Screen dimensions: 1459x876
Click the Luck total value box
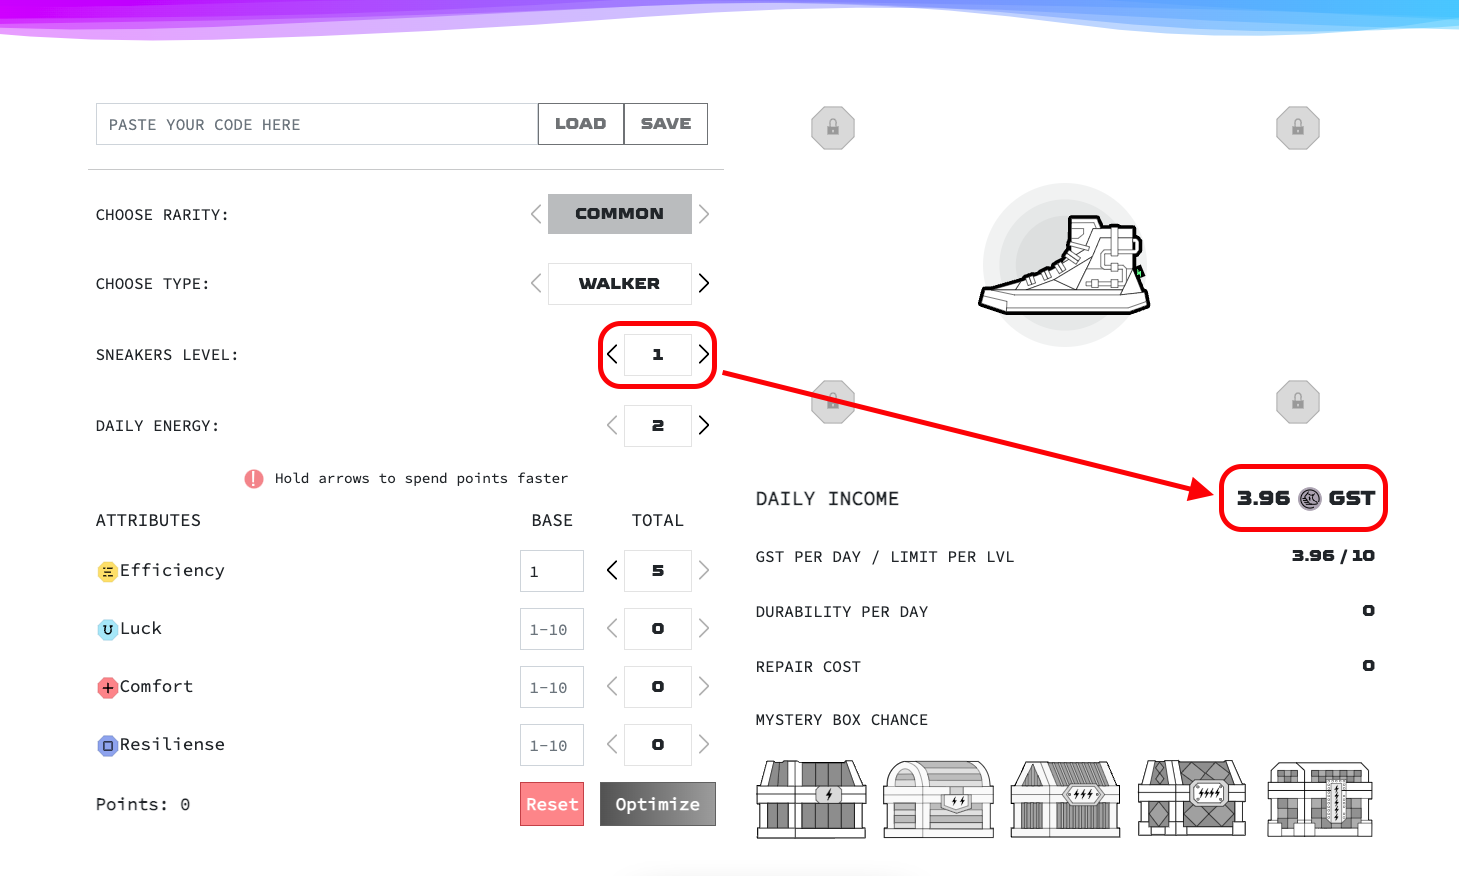[x=658, y=628]
